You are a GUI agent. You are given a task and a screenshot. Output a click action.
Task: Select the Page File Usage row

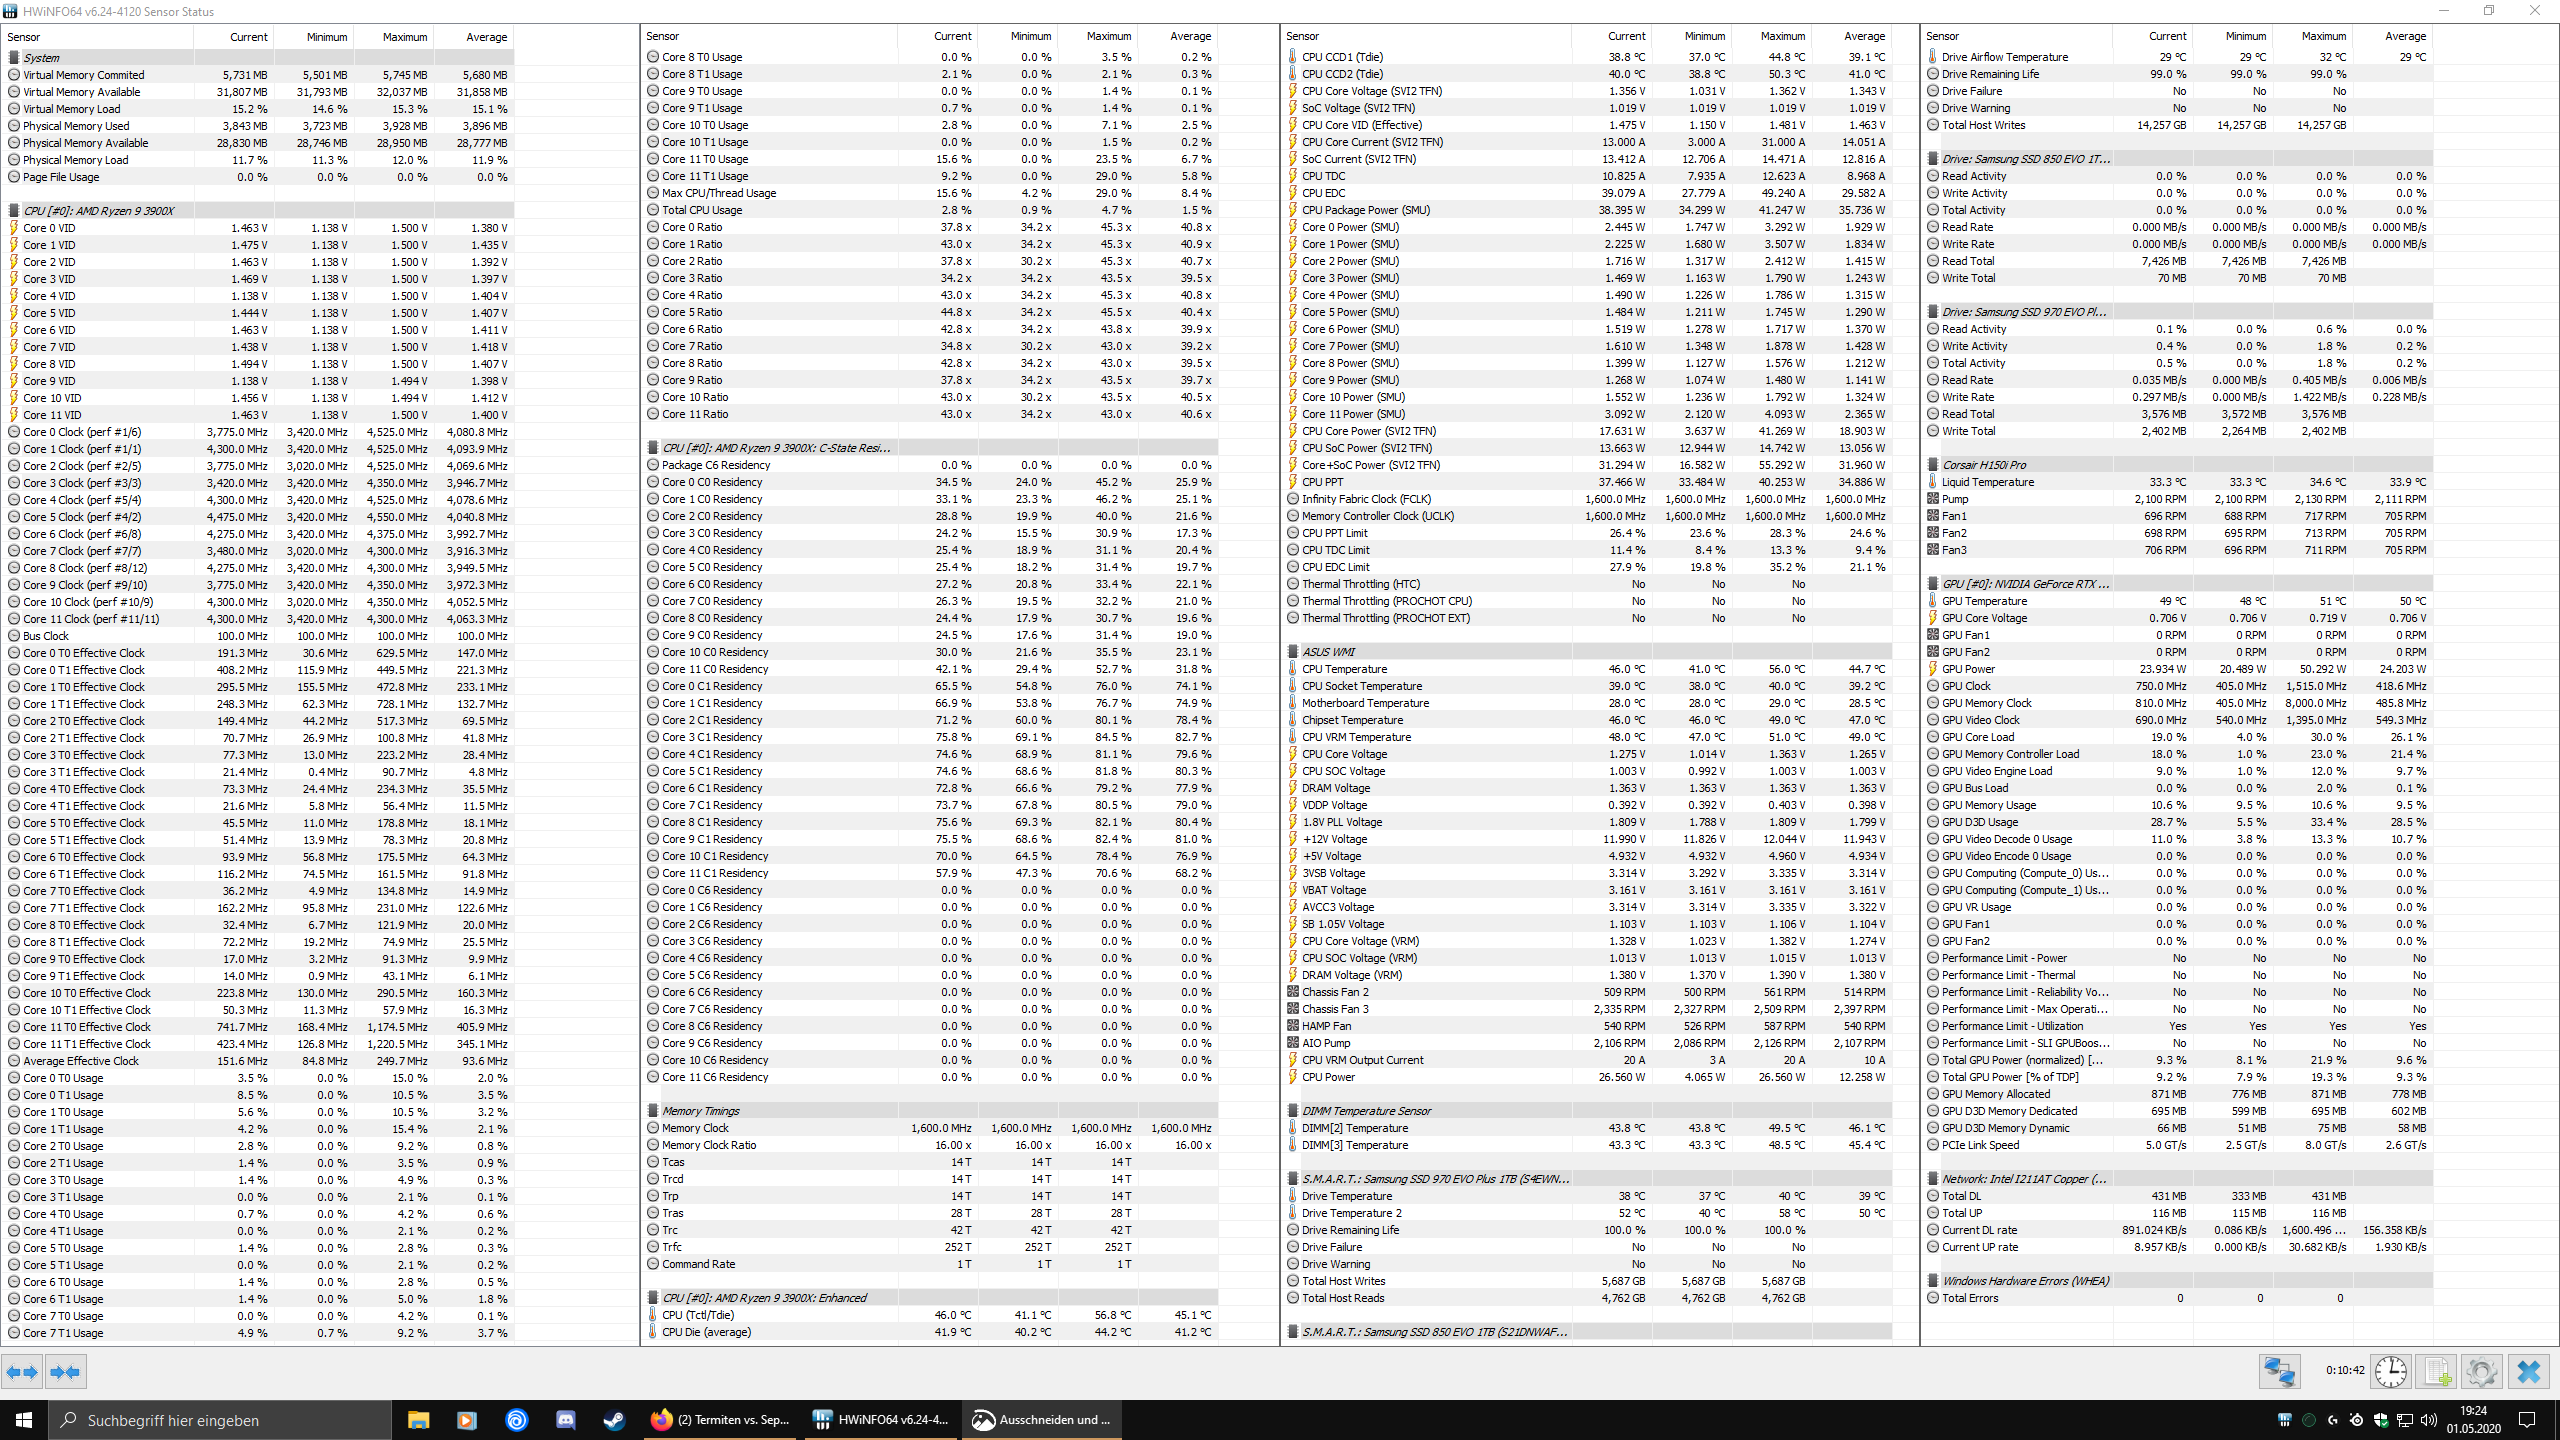(x=260, y=177)
